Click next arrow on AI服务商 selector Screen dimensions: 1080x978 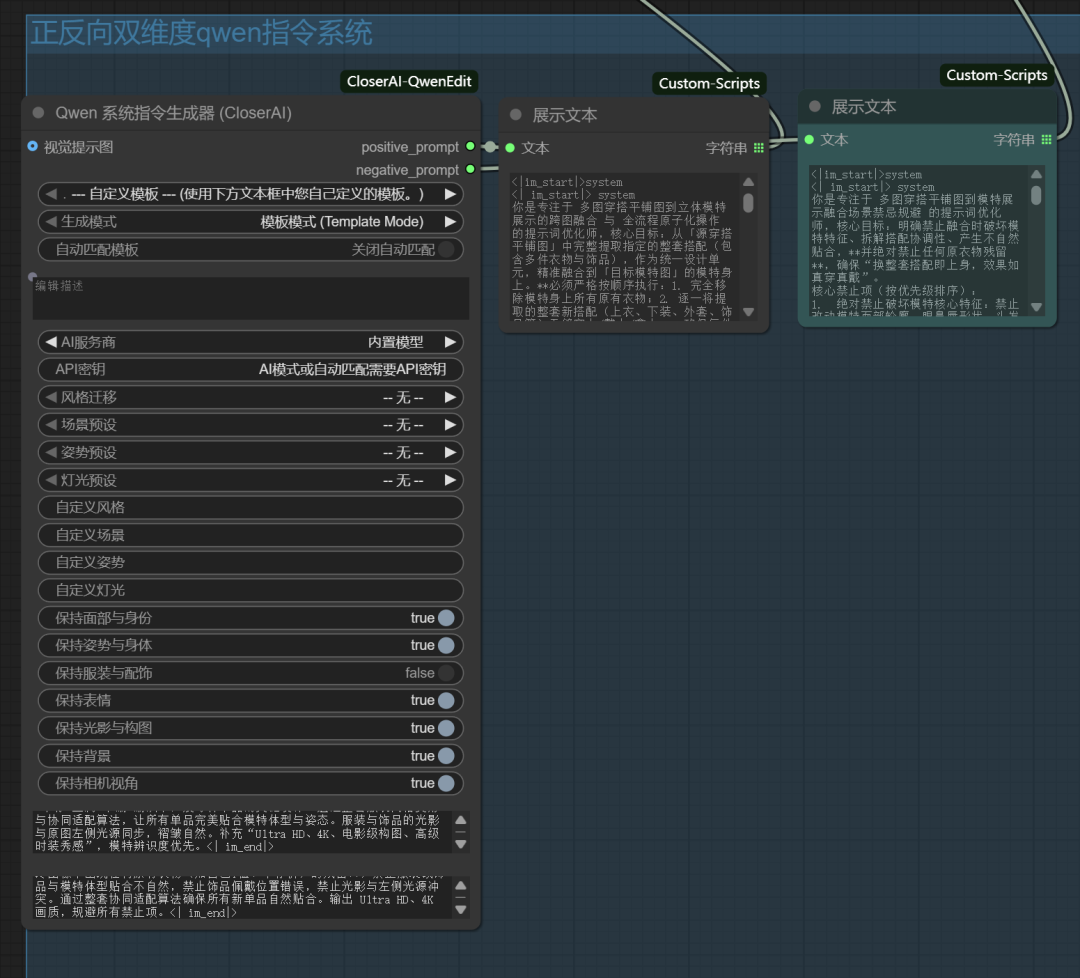pos(450,342)
